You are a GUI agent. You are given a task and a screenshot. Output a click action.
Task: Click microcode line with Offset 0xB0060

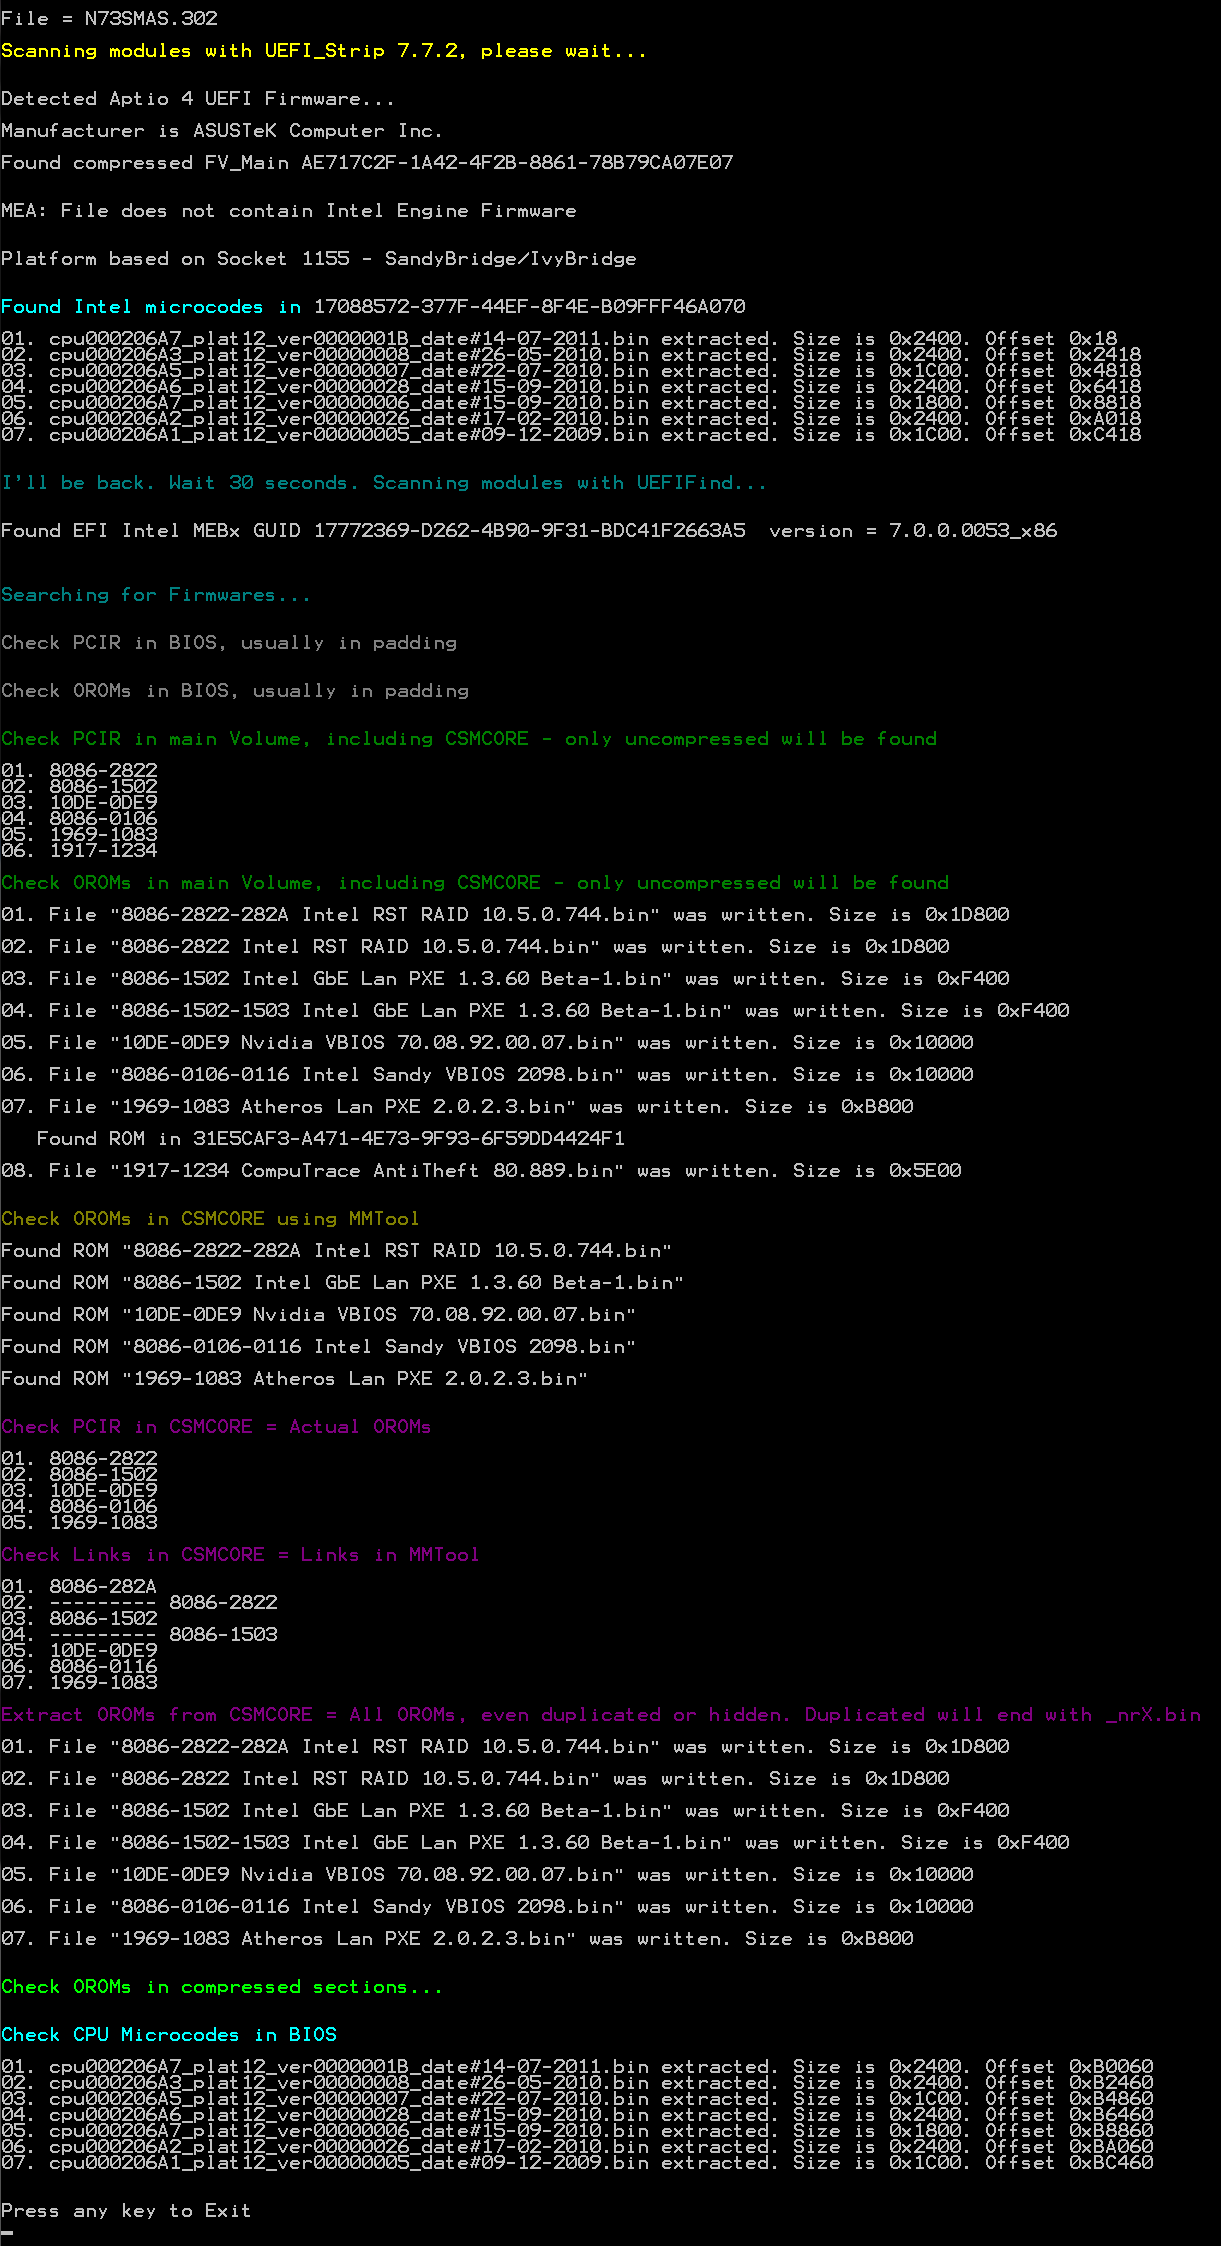[577, 2067]
